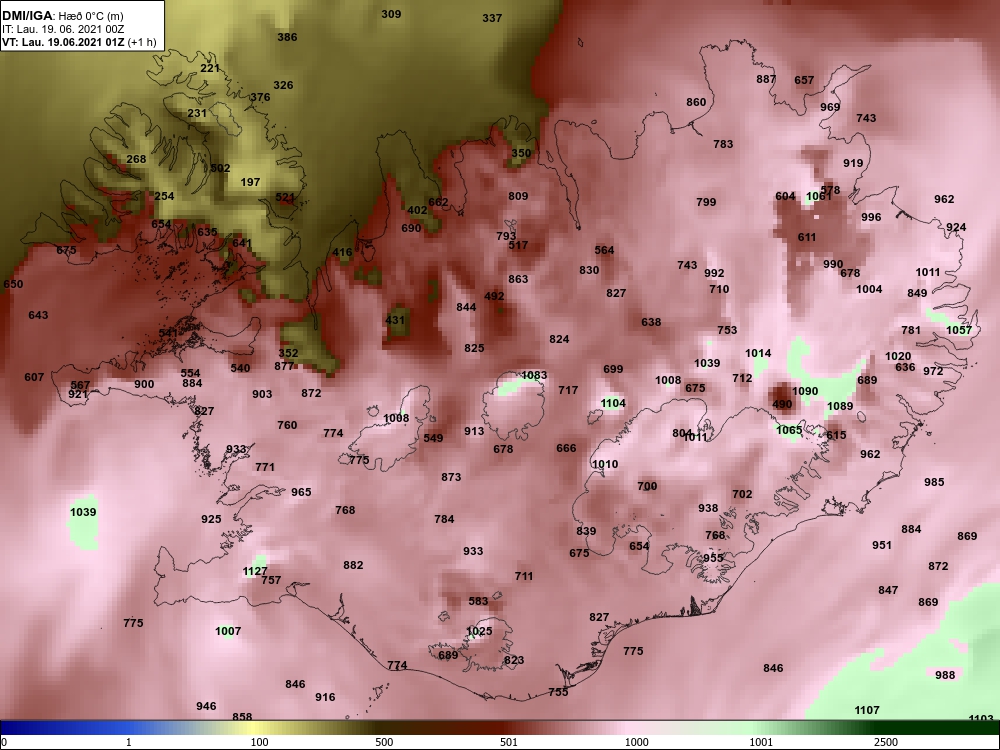Click the map value 638
This screenshot has height=750, width=1000.
point(651,322)
